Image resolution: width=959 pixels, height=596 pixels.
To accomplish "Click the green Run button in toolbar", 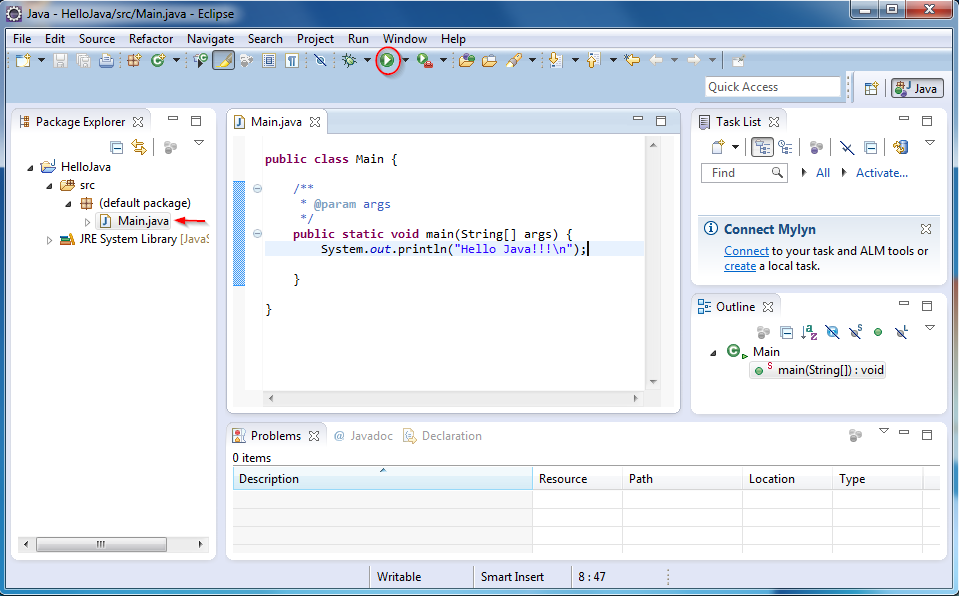I will point(387,61).
